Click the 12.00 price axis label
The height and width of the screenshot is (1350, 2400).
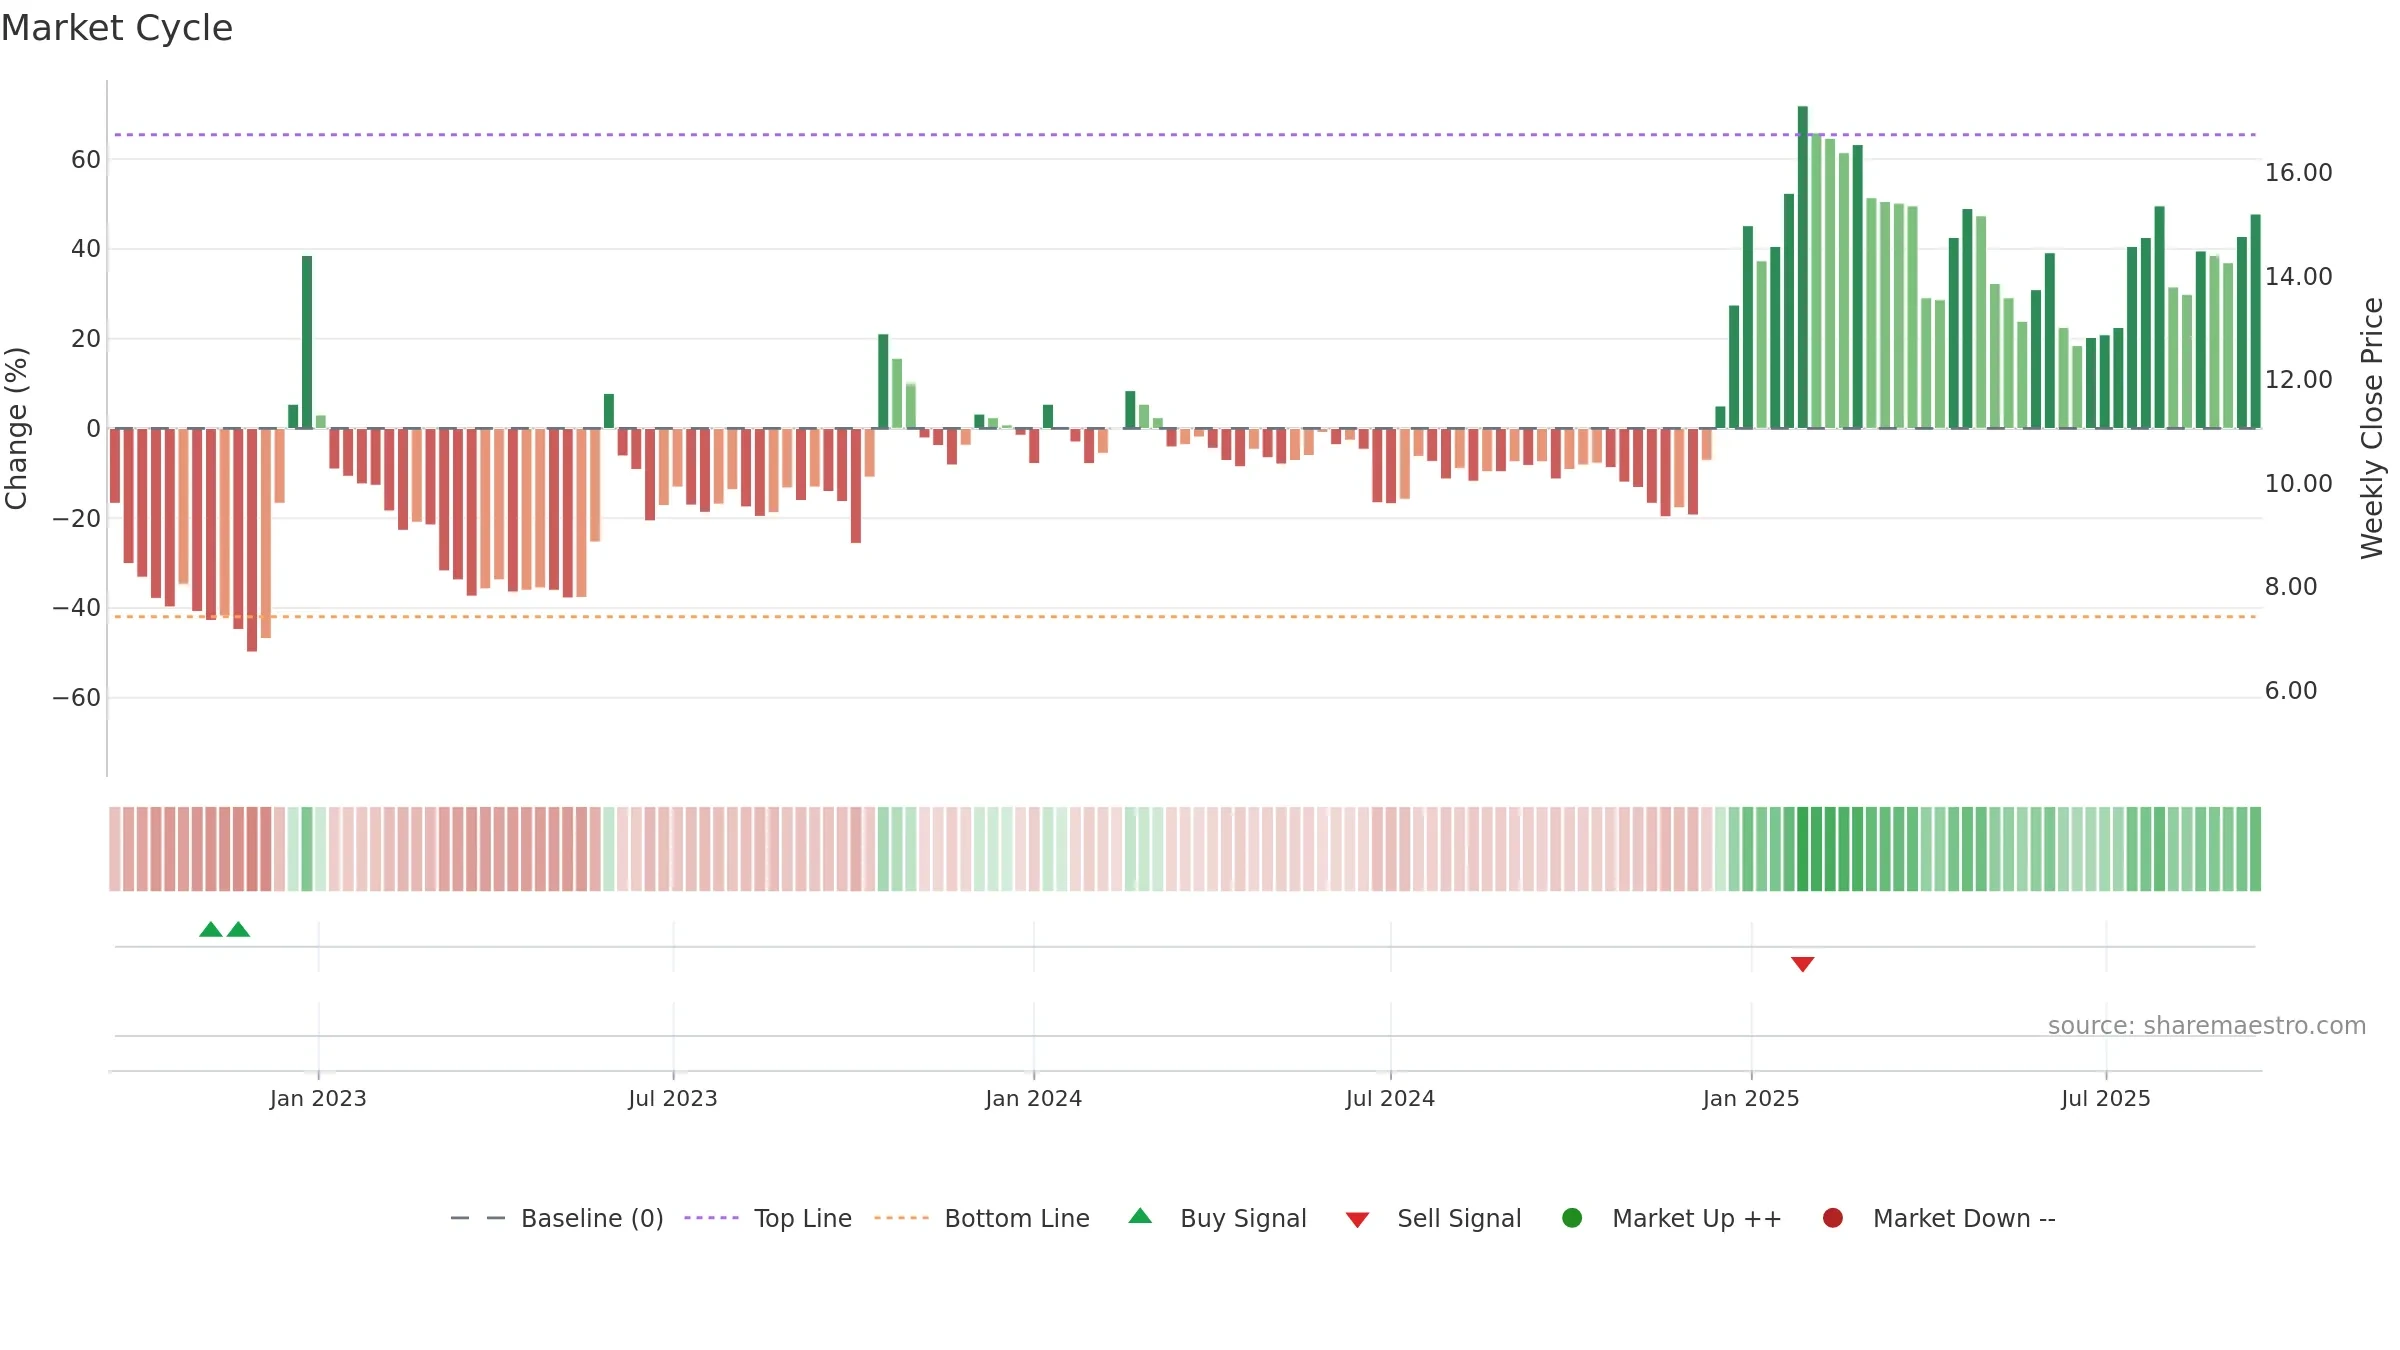coord(2298,380)
